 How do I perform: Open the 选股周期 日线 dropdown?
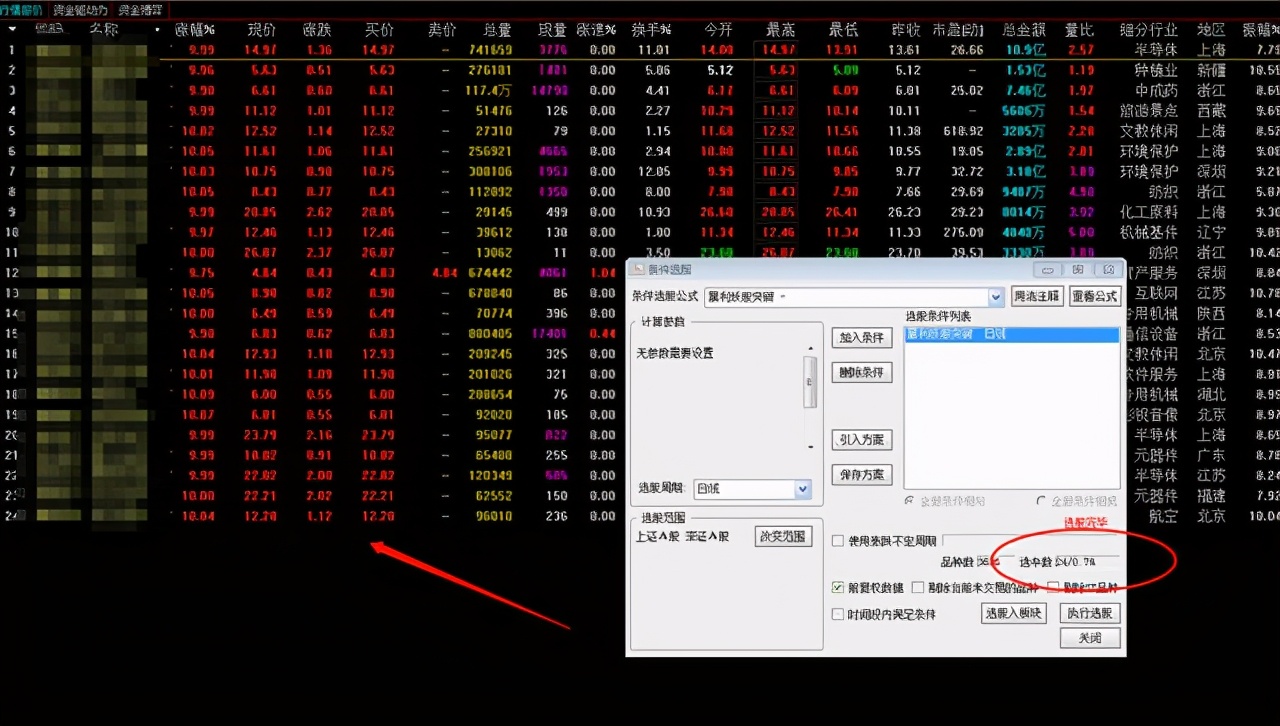[802, 489]
